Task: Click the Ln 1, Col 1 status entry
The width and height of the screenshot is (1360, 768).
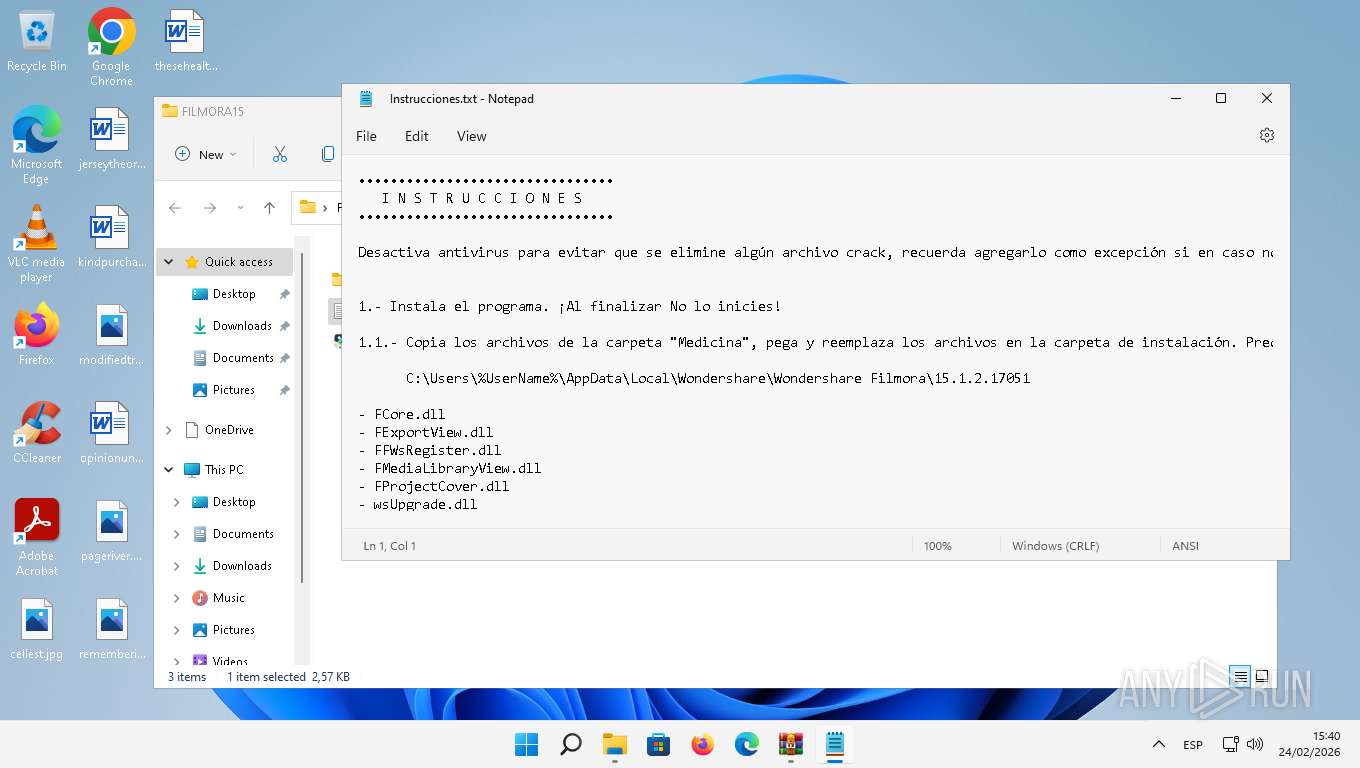Action: pyautogui.click(x=390, y=546)
